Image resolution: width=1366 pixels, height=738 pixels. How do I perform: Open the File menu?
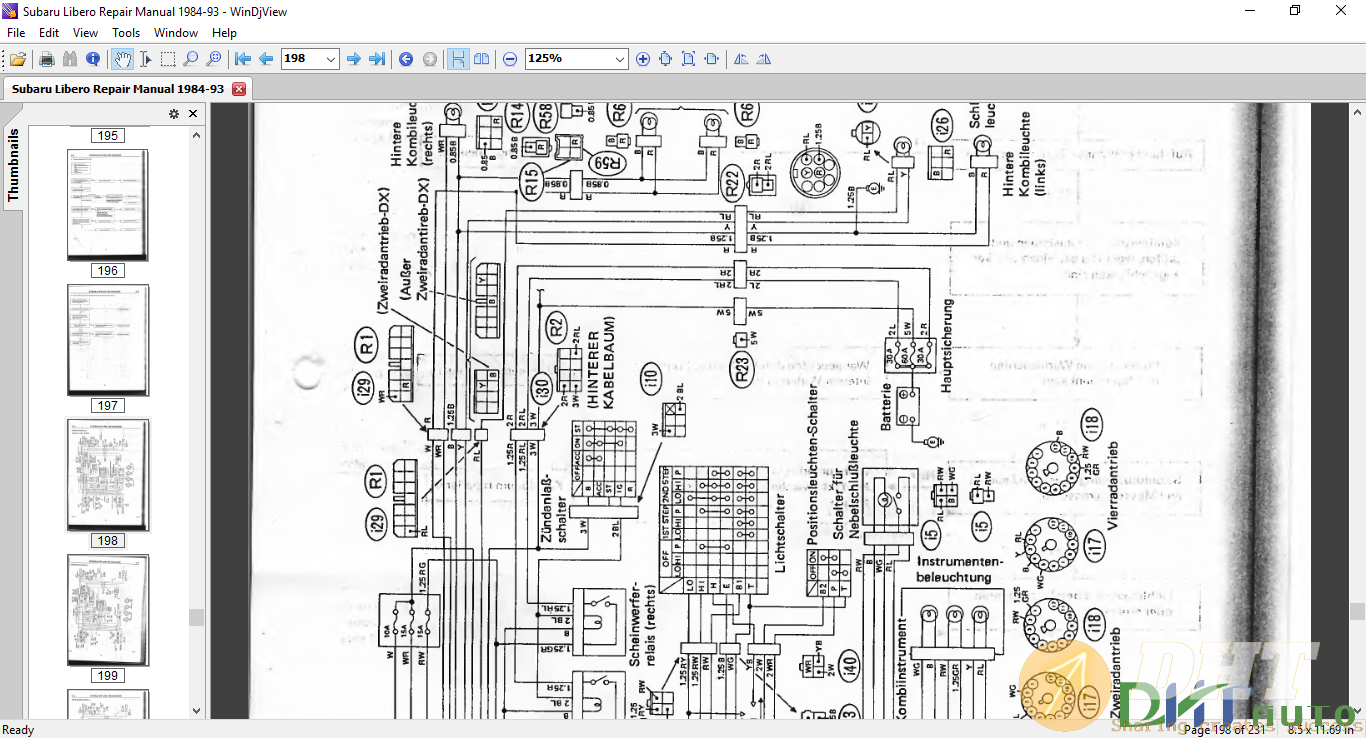(16, 33)
